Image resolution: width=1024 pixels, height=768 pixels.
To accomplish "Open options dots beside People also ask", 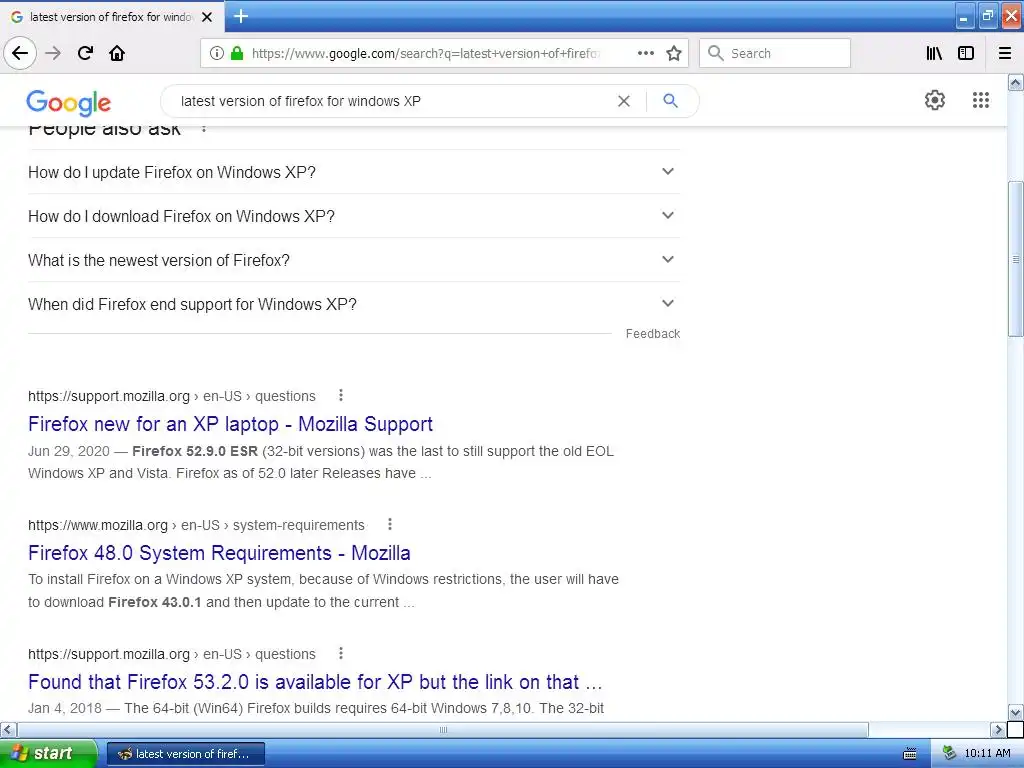I will [204, 128].
